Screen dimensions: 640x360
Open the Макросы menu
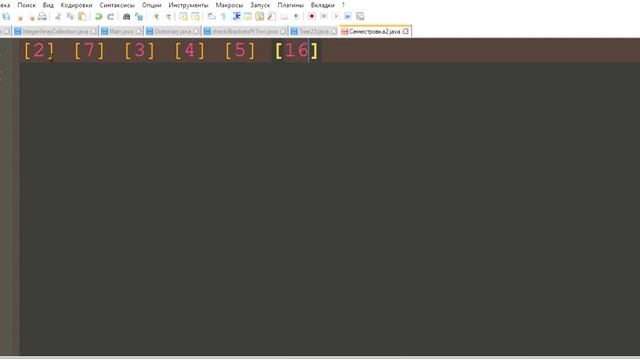coord(229,5)
